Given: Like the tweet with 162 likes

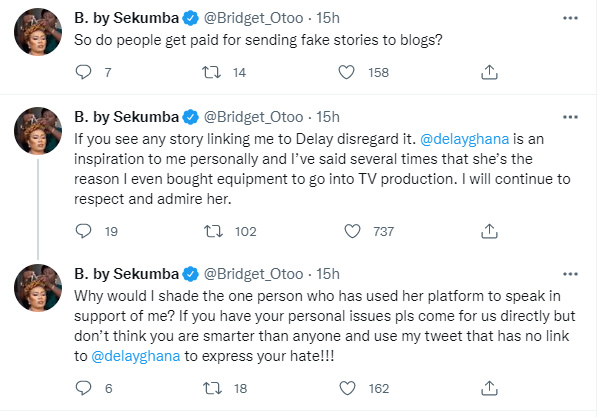Looking at the screenshot, I should [x=347, y=388].
